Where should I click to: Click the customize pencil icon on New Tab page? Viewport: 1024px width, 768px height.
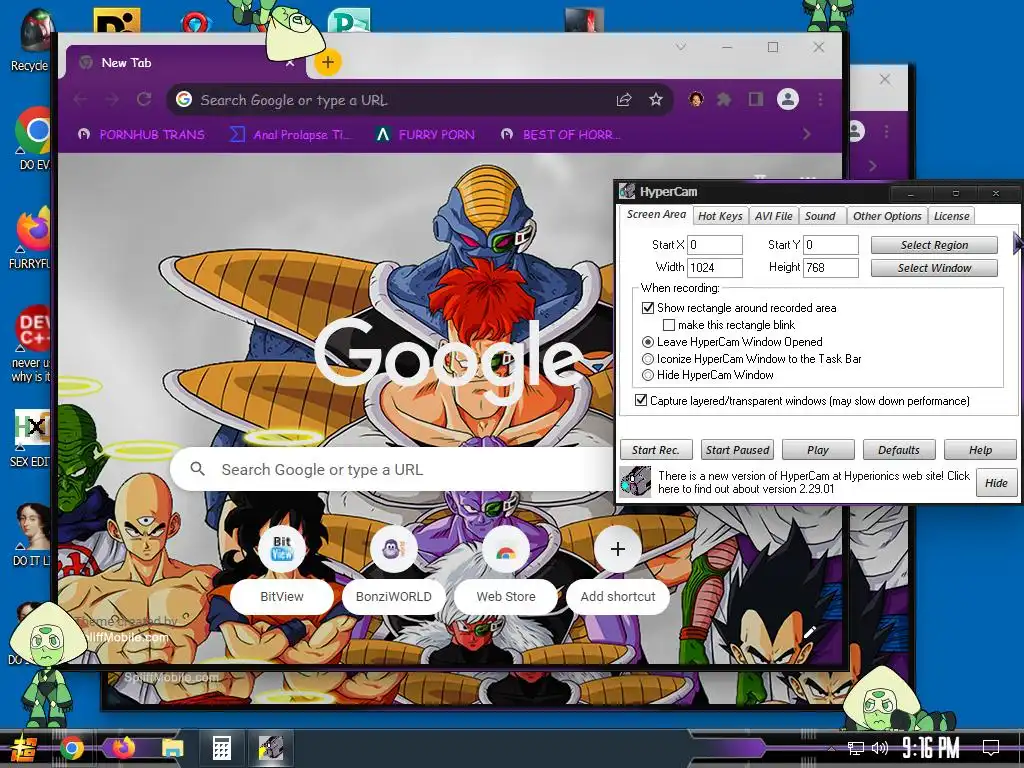pos(810,632)
